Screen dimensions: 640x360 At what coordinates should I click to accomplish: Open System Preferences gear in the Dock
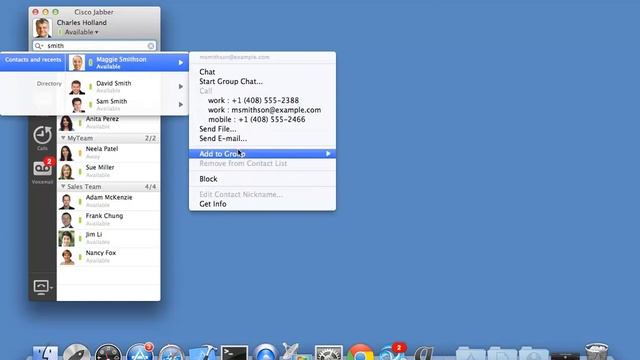pyautogui.click(x=329, y=353)
